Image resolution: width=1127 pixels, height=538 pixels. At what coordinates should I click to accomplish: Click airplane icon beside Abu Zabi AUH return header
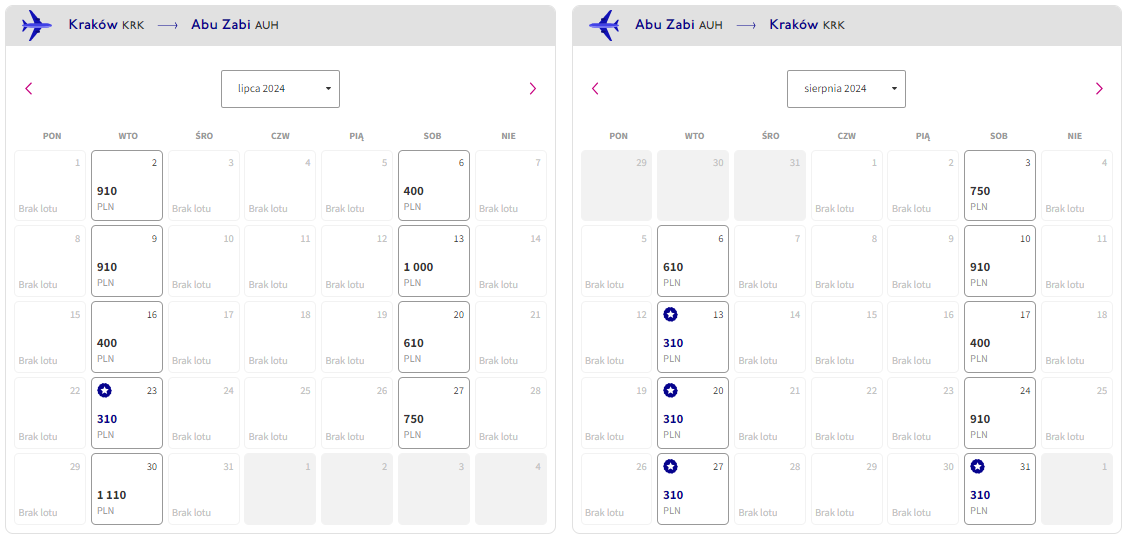pyautogui.click(x=604, y=25)
